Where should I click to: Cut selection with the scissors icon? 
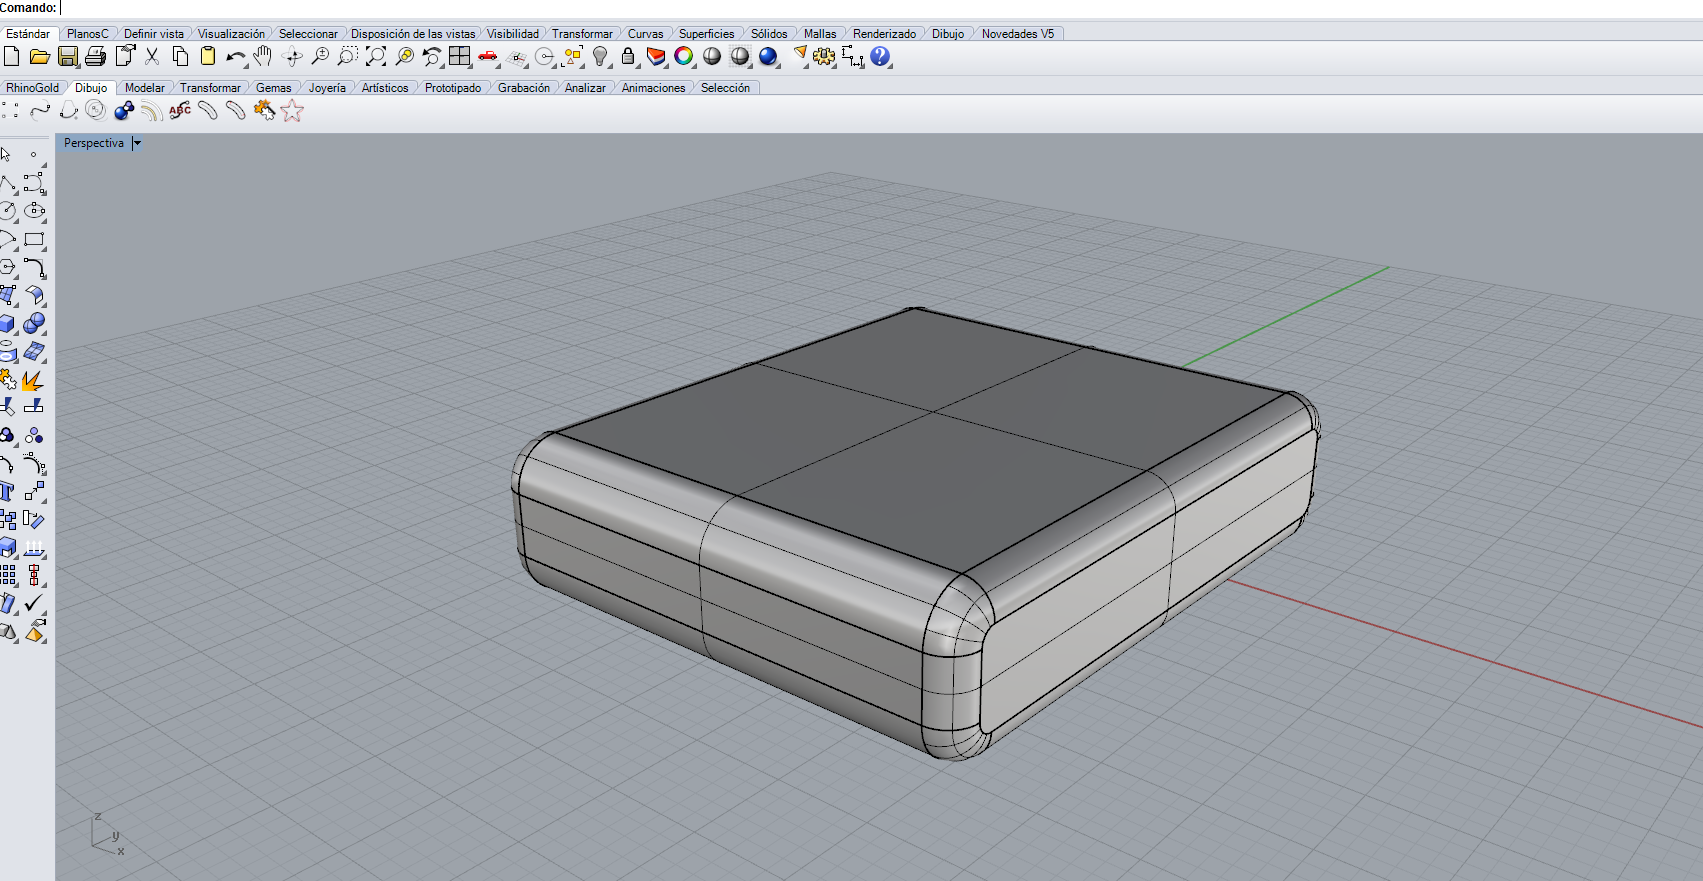(x=152, y=57)
